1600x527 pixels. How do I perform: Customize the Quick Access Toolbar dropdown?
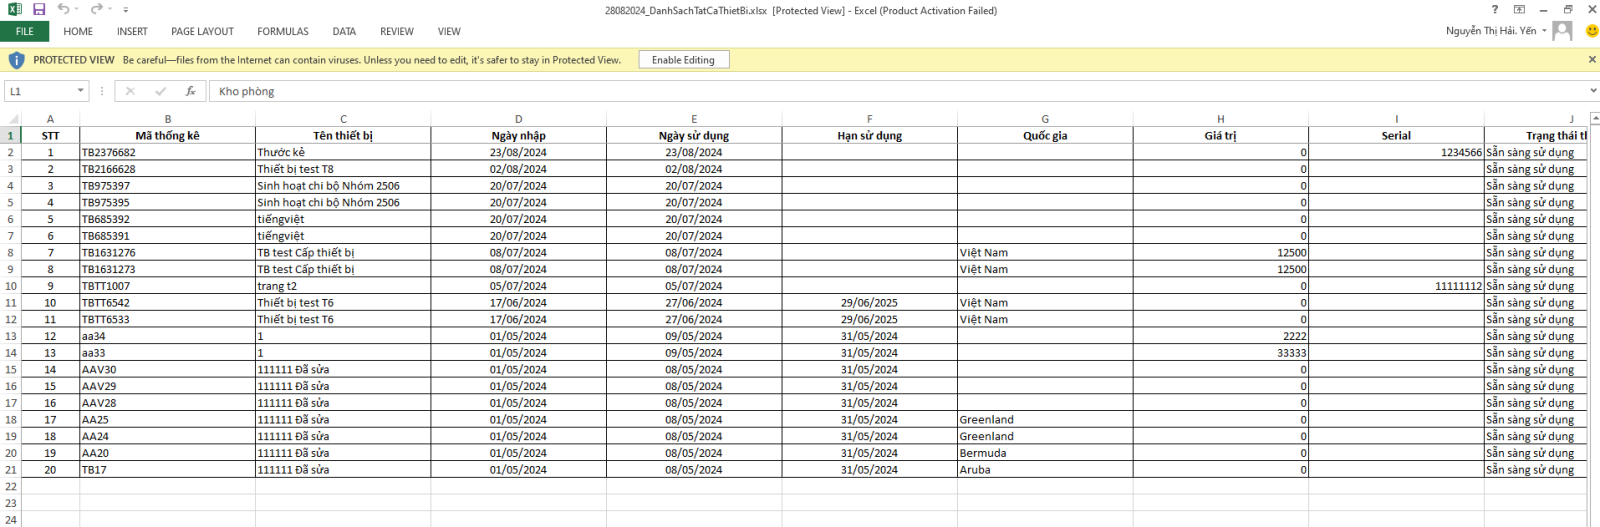click(x=126, y=10)
